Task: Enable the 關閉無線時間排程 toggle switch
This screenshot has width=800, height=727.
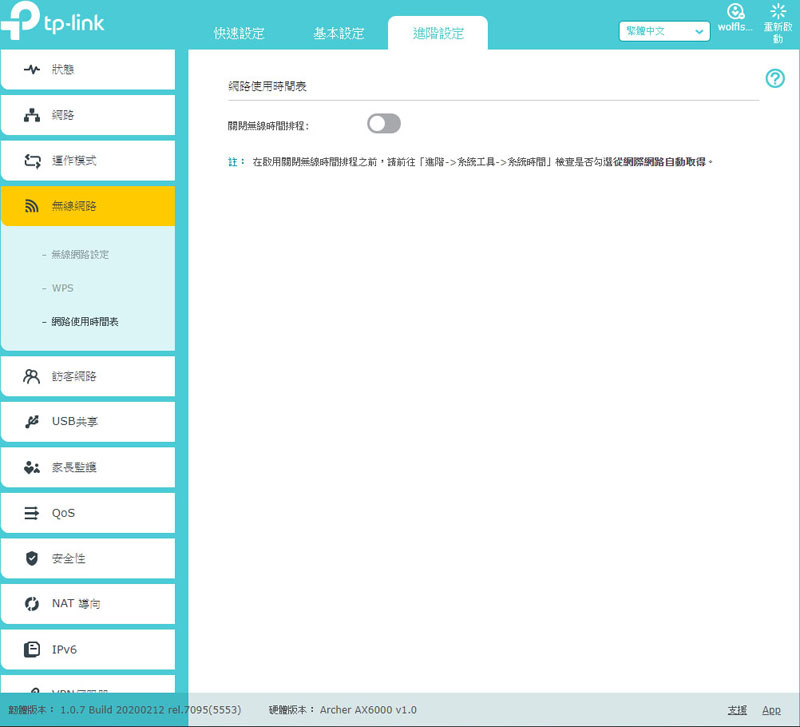Action: (x=384, y=123)
